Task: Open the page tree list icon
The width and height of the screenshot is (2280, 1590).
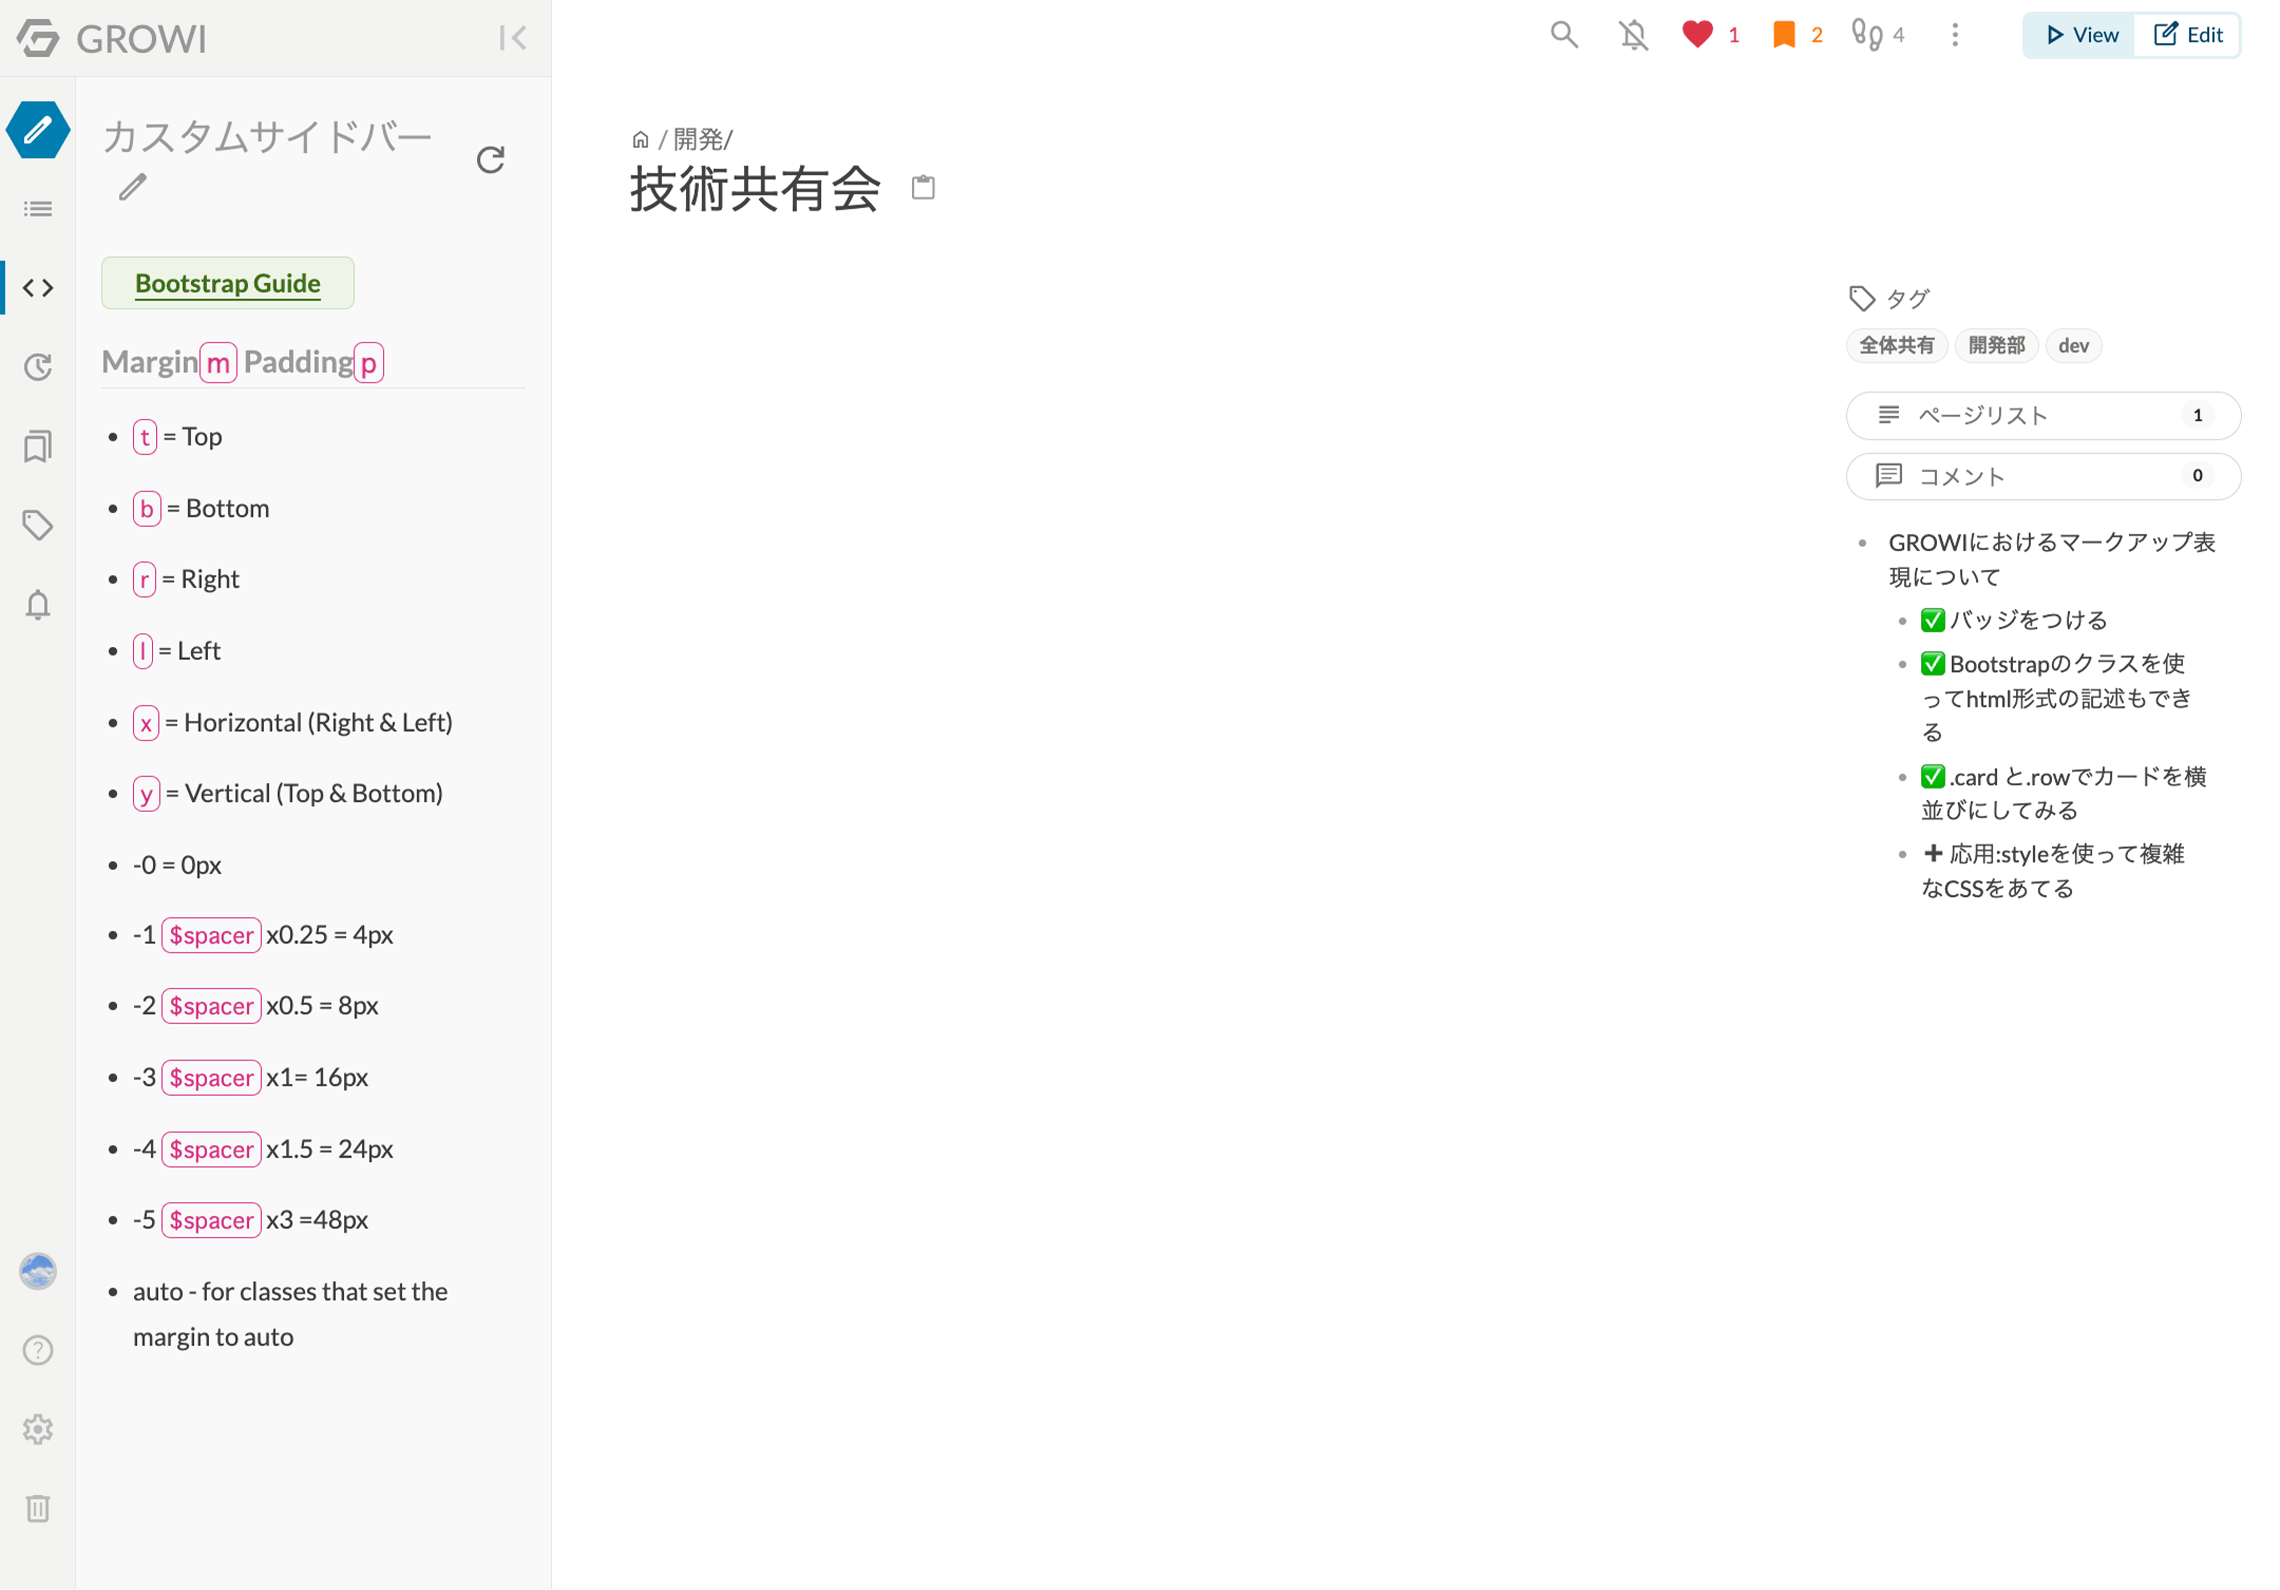Action: (38, 209)
